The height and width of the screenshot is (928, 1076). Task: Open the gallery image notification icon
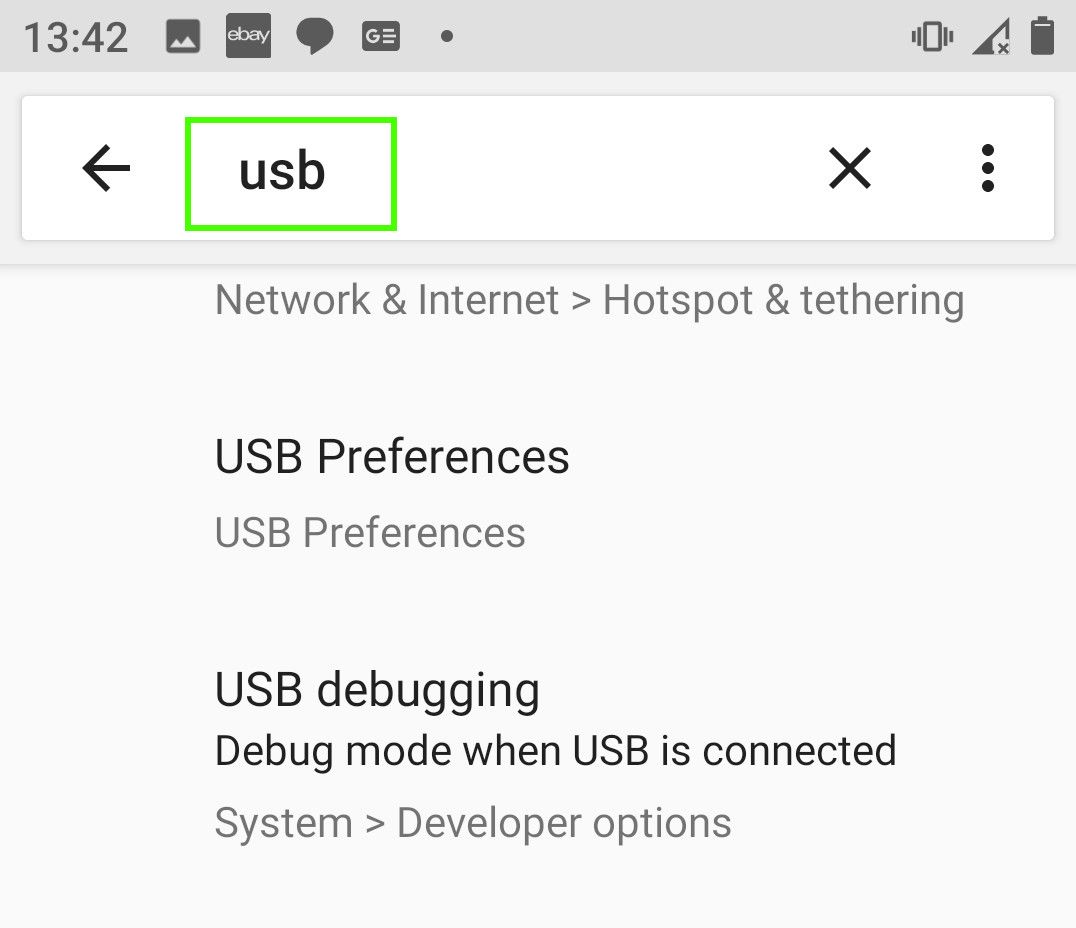[x=183, y=35]
